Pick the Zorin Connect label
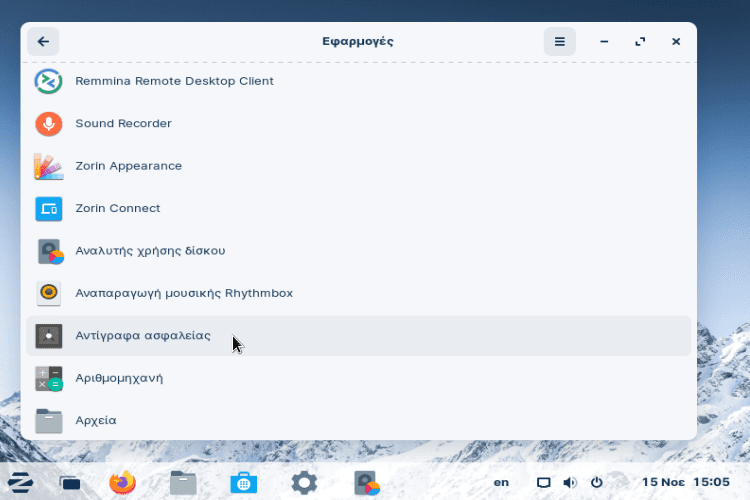 tap(118, 208)
